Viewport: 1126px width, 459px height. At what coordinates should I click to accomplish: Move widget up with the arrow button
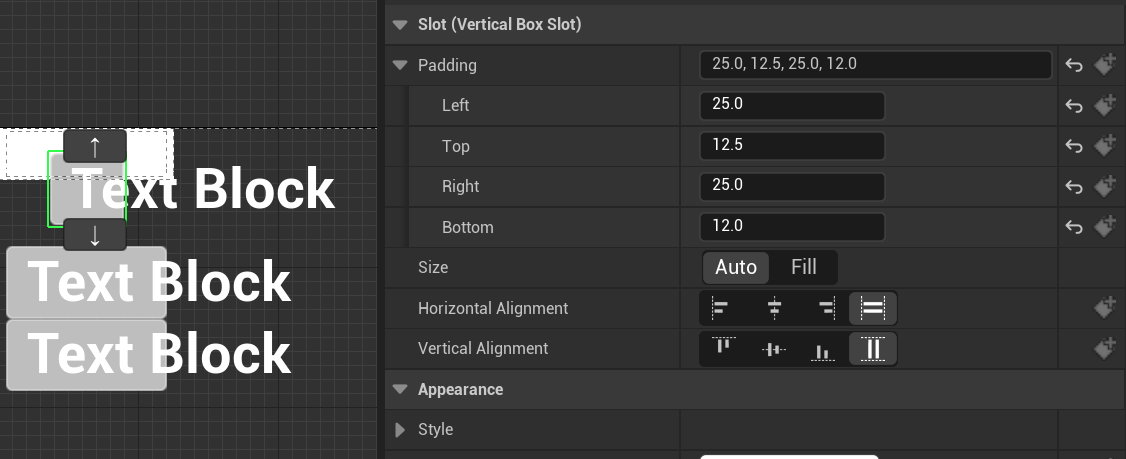(x=95, y=146)
